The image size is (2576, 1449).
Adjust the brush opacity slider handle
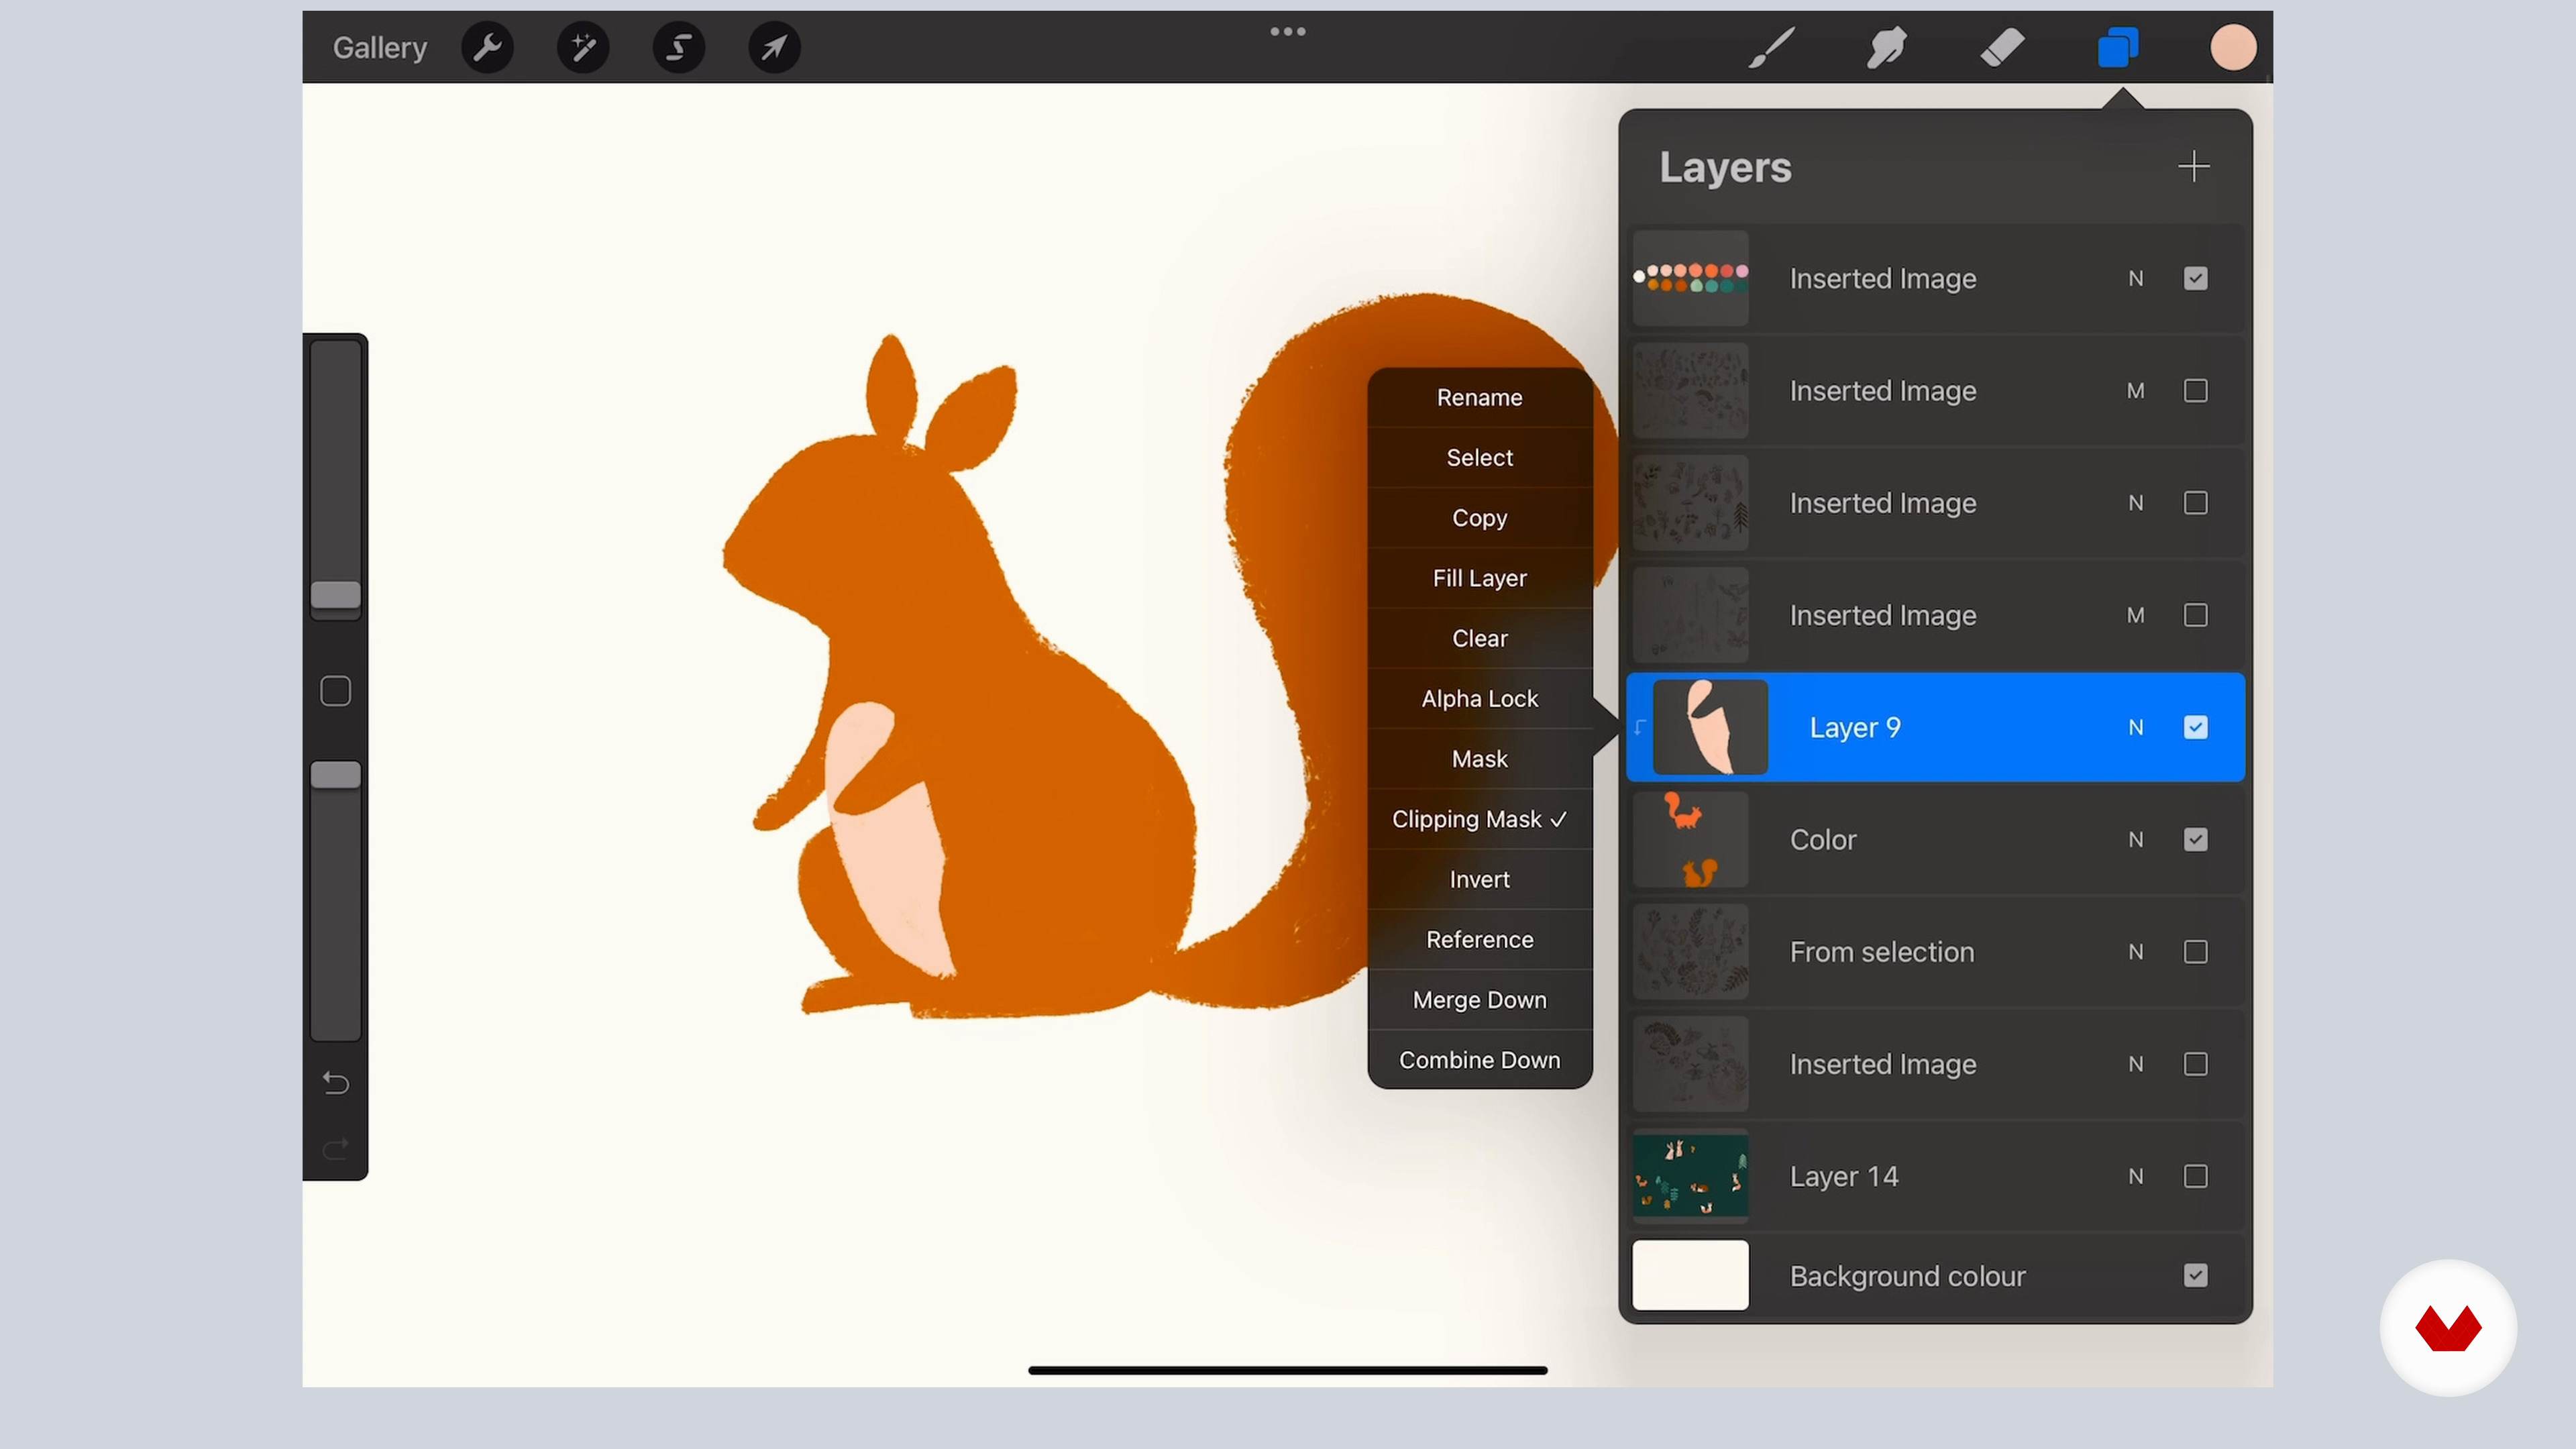pos(335,775)
